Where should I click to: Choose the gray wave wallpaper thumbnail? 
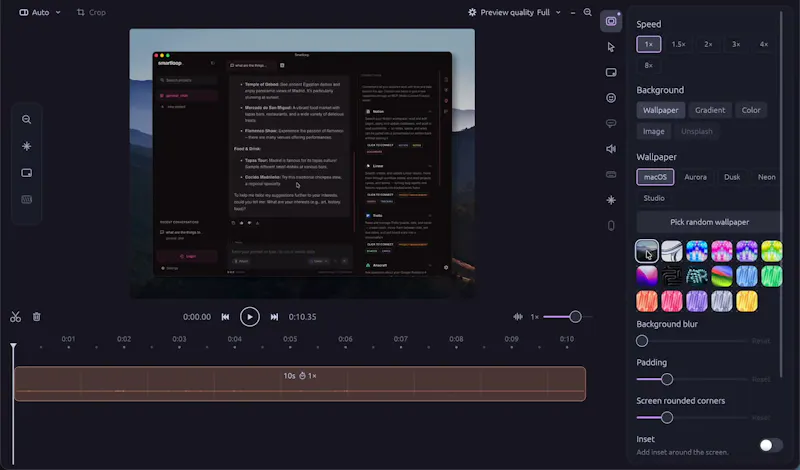tap(671, 251)
